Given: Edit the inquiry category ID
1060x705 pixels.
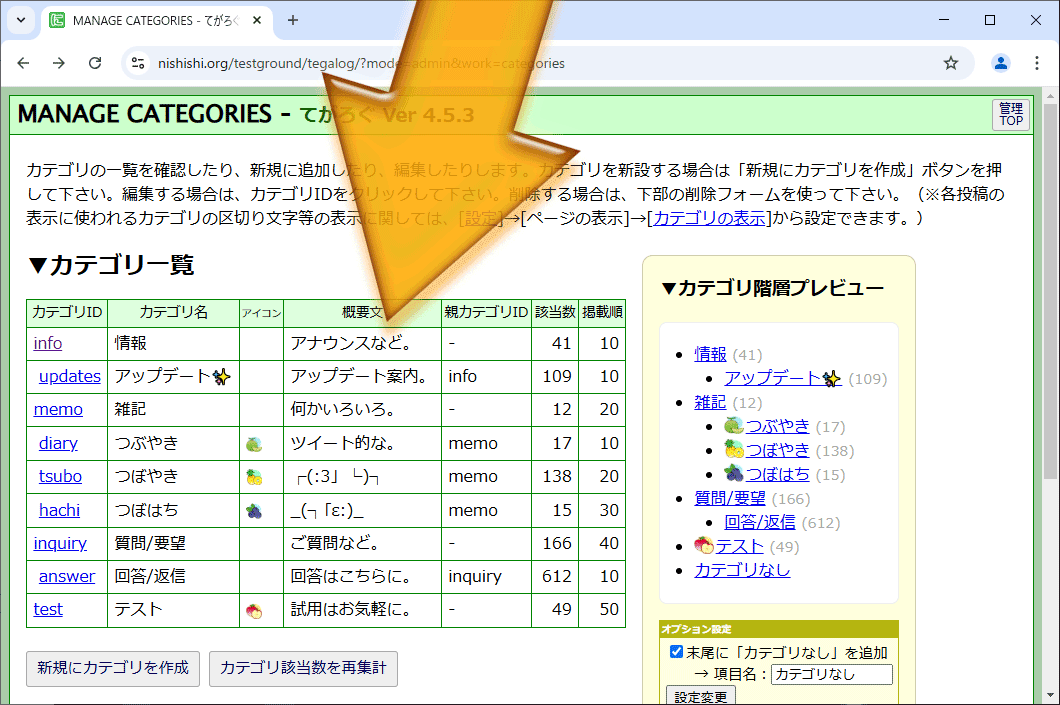Looking at the screenshot, I should (x=60, y=543).
